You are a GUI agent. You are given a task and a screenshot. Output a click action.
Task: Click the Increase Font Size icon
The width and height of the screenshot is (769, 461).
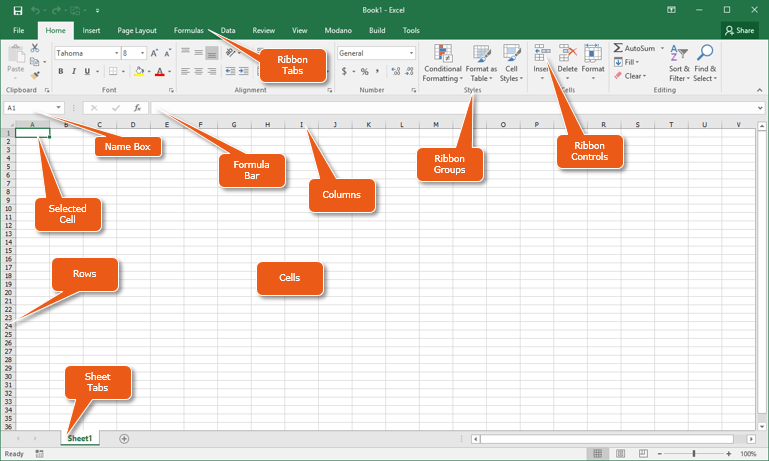[x=154, y=53]
